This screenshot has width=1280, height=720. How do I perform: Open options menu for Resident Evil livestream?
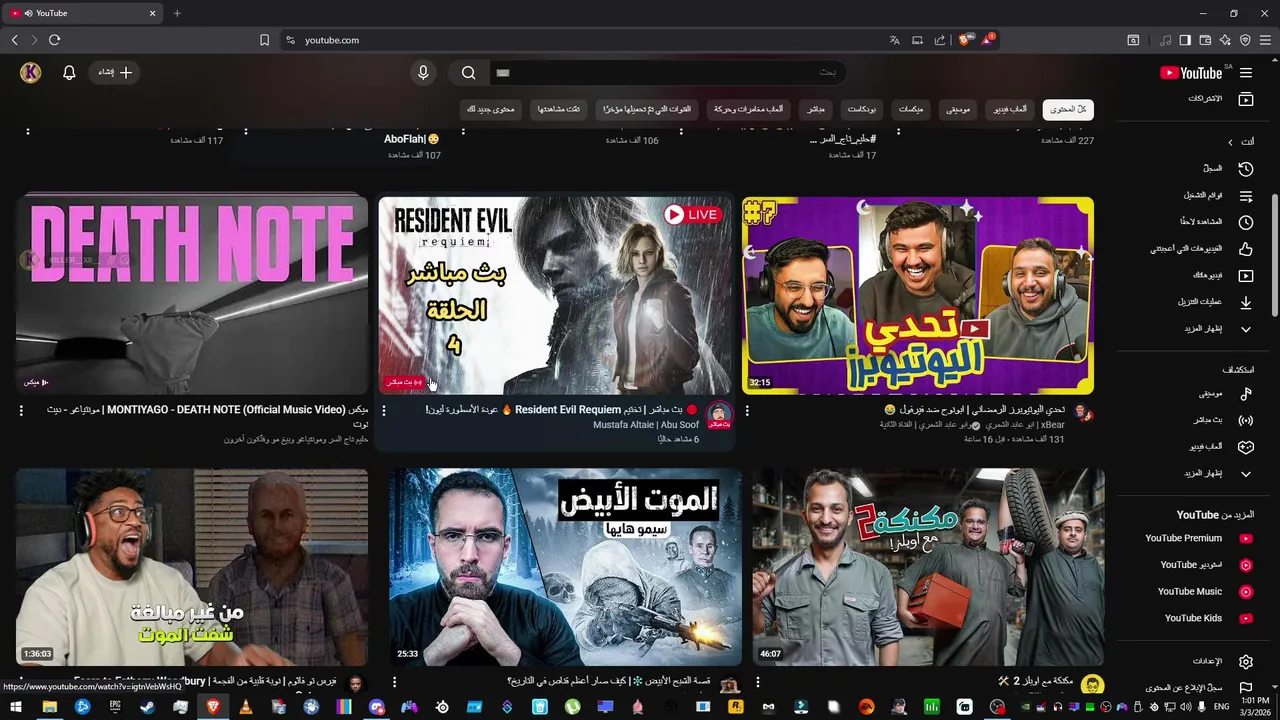click(x=384, y=410)
